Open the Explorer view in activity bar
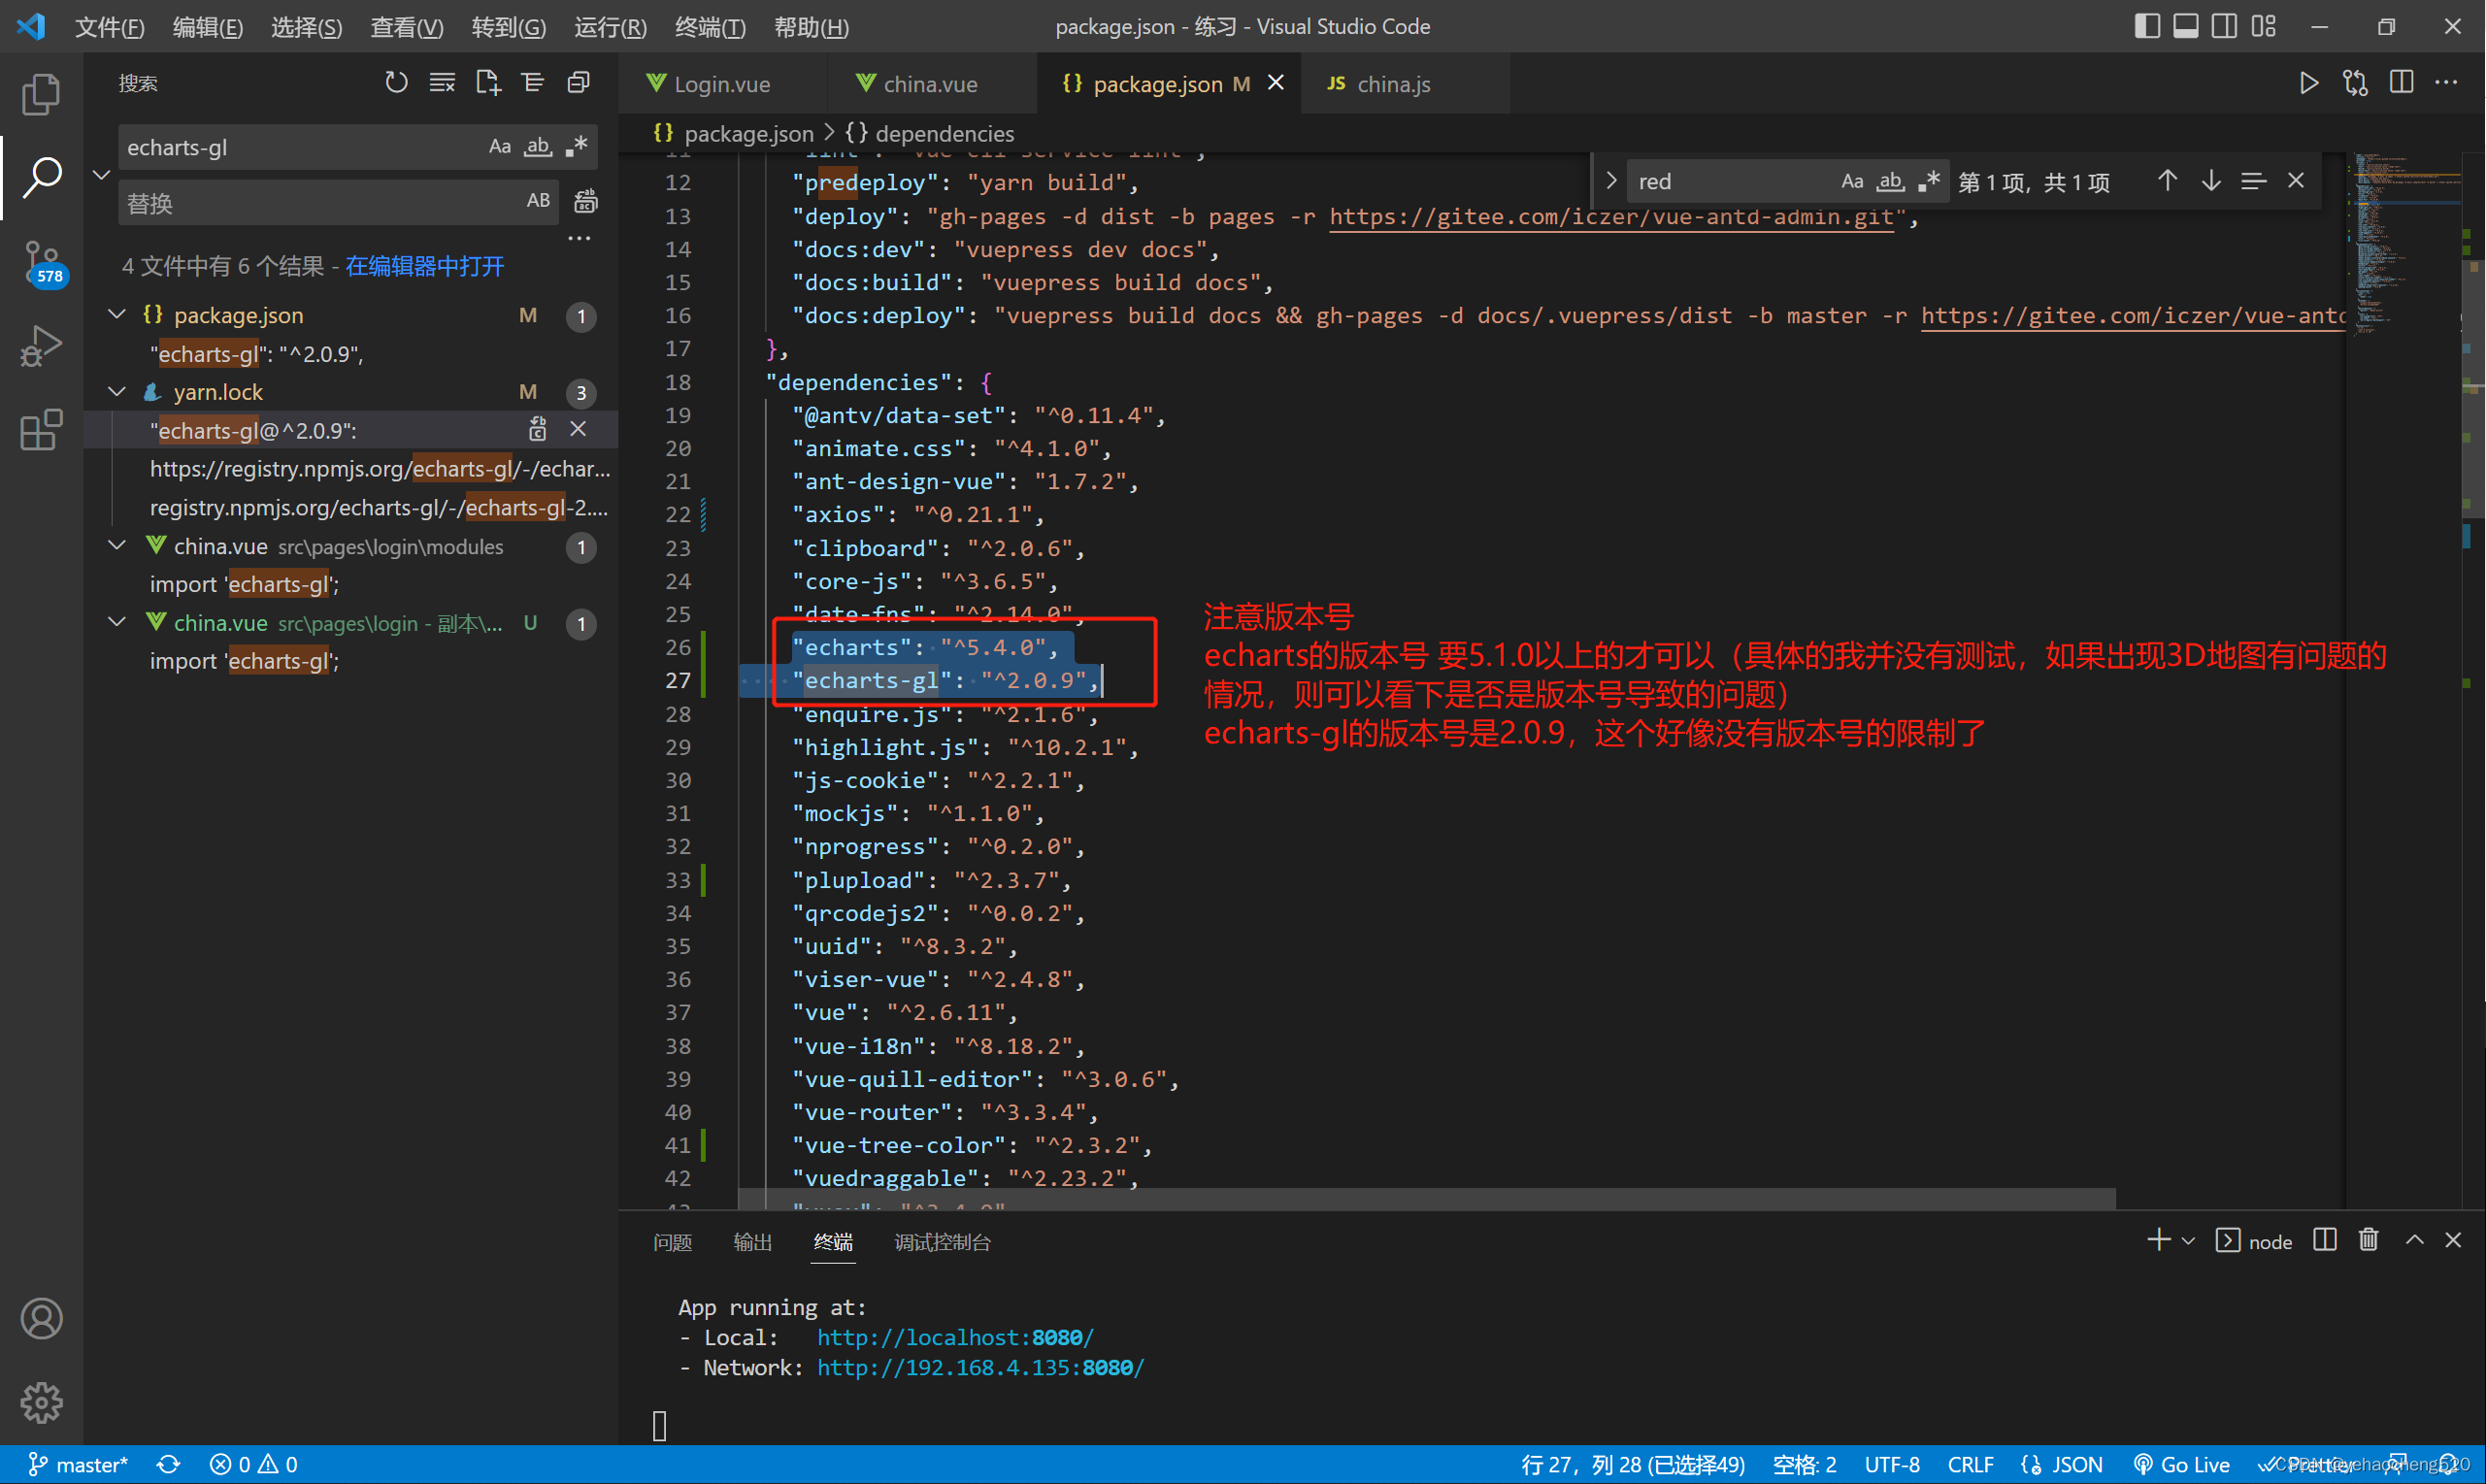This screenshot has width=2486, height=1484. click(41, 94)
